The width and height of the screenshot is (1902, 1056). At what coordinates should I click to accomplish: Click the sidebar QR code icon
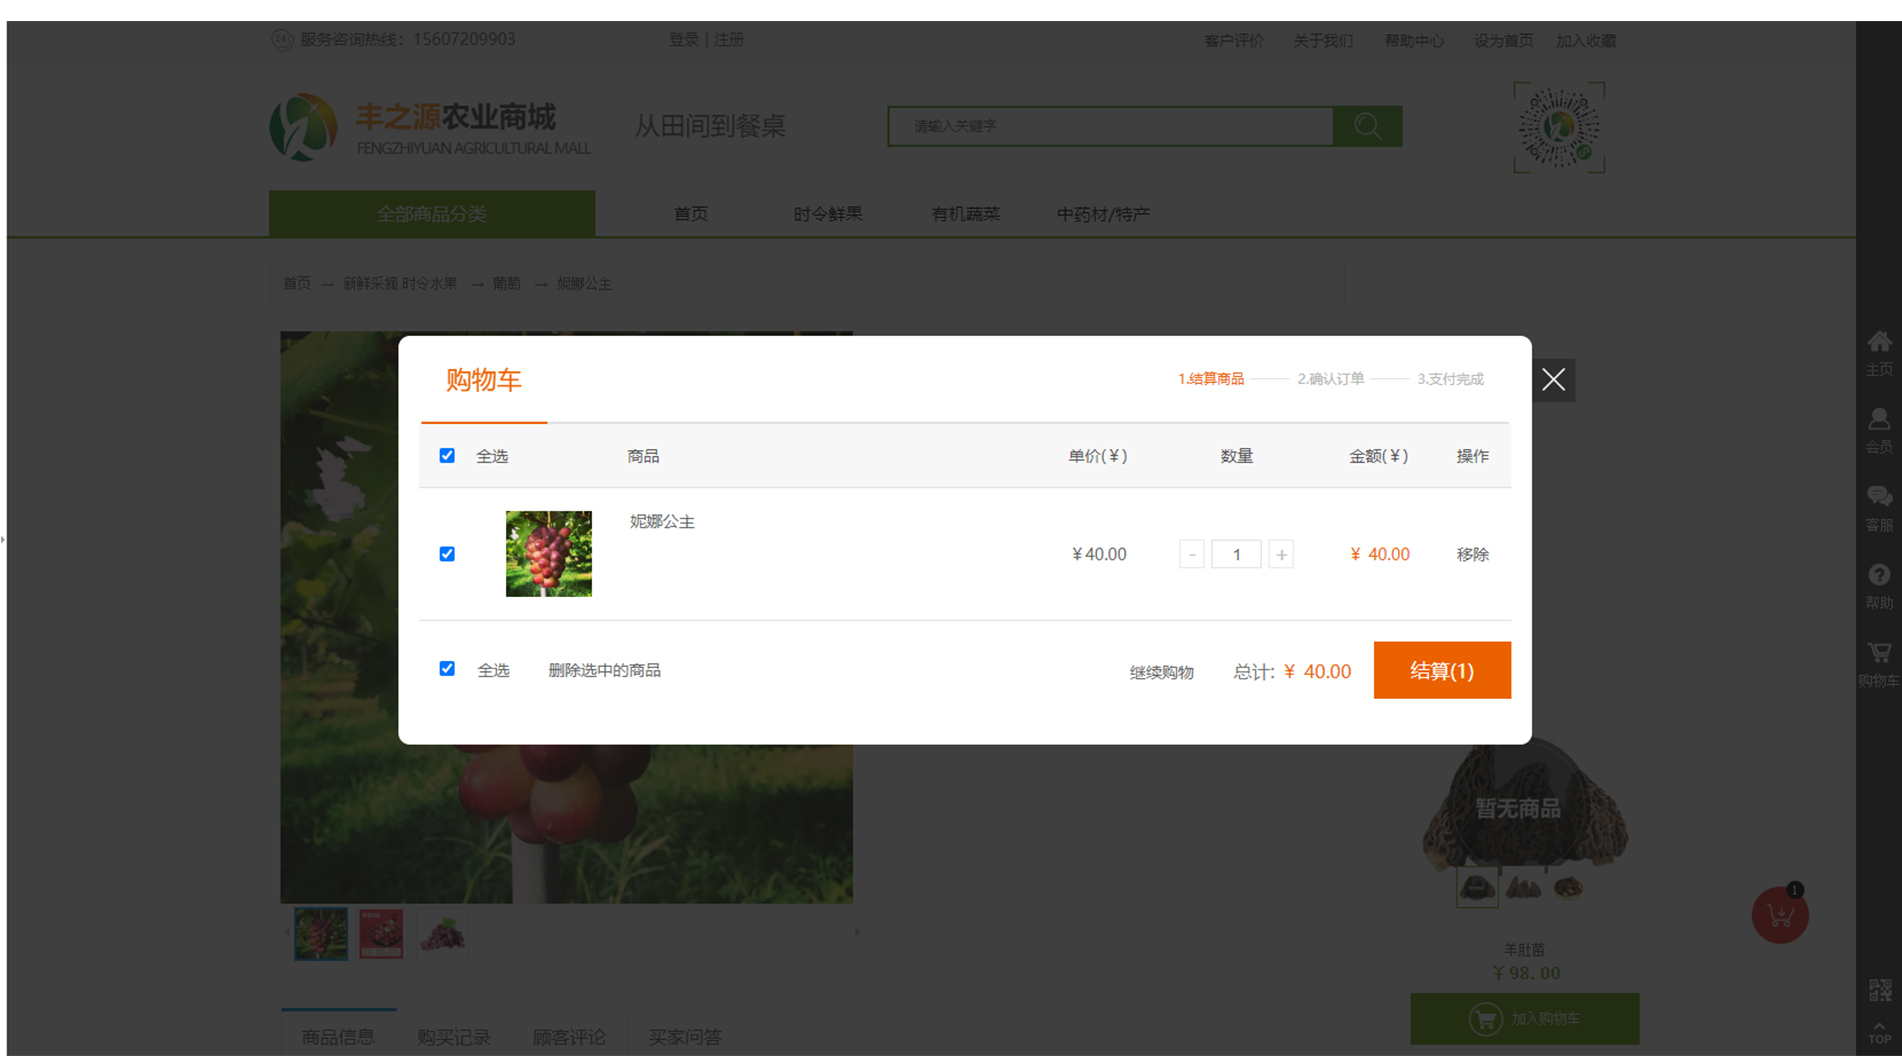(1879, 990)
